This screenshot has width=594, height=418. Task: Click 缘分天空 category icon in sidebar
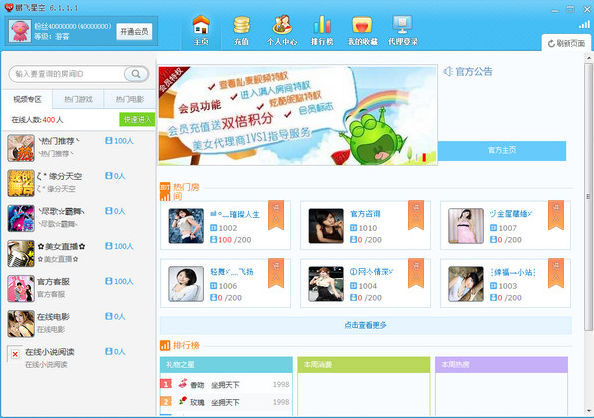pos(21,183)
